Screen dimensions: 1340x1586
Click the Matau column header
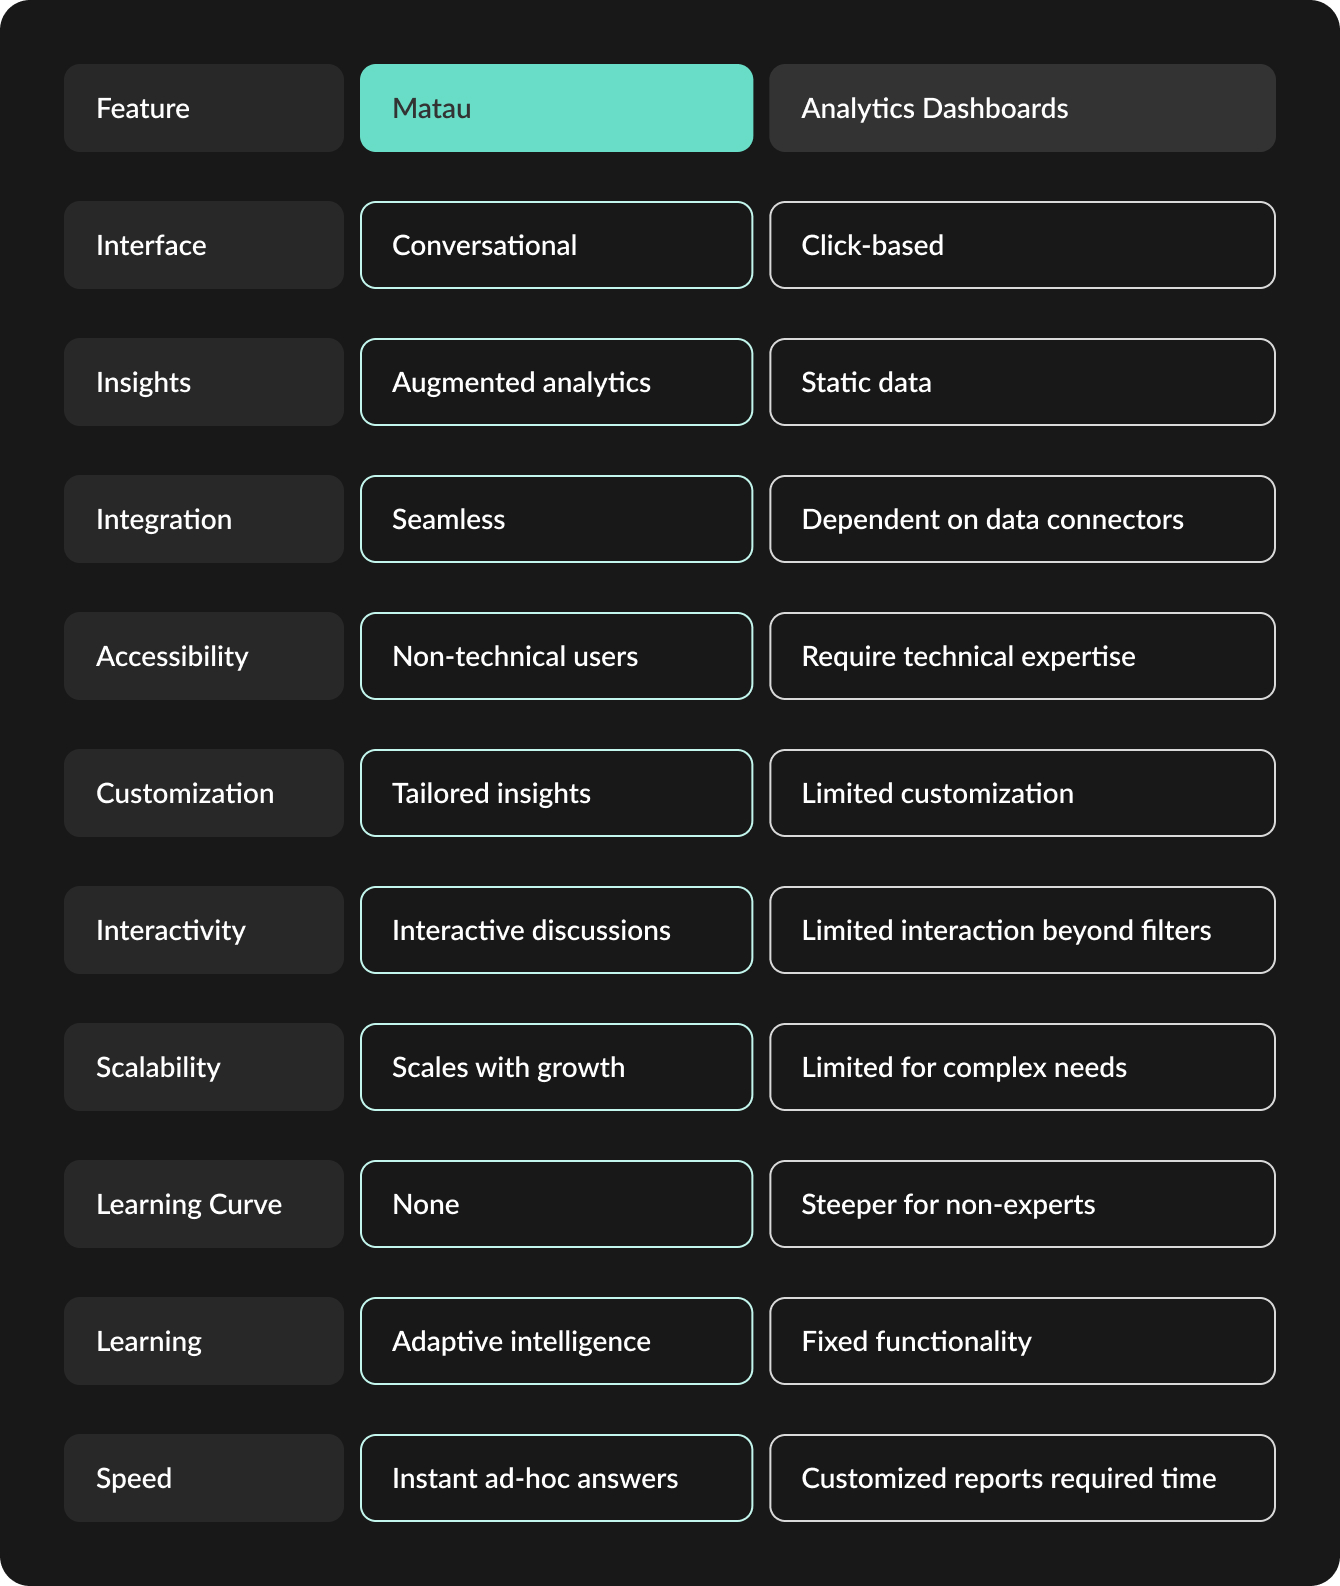[556, 108]
